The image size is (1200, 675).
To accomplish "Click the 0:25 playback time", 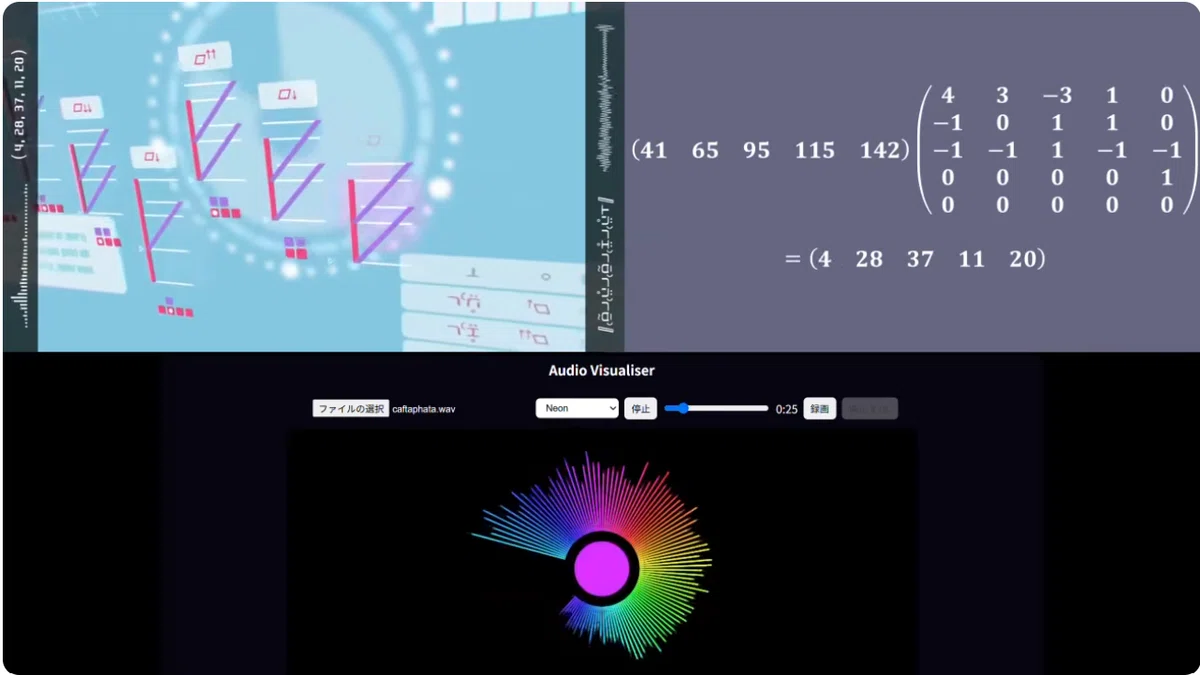I will [787, 409].
